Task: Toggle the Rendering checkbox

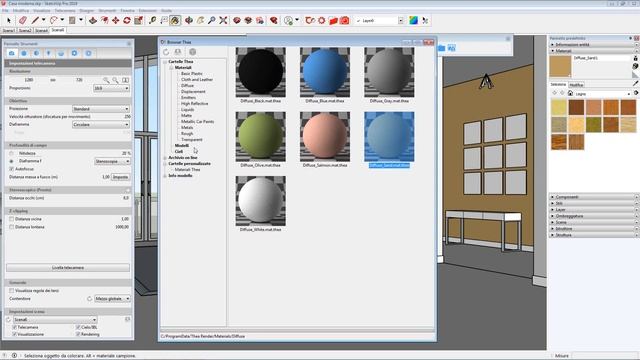Action: tap(78, 334)
